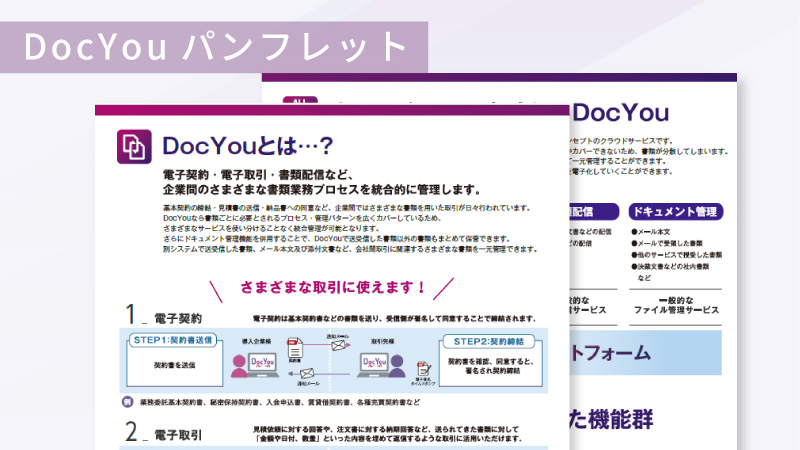The image size is (800, 450).
Task: Click the red PDF contract document icon
Action: pyautogui.click(x=294, y=349)
